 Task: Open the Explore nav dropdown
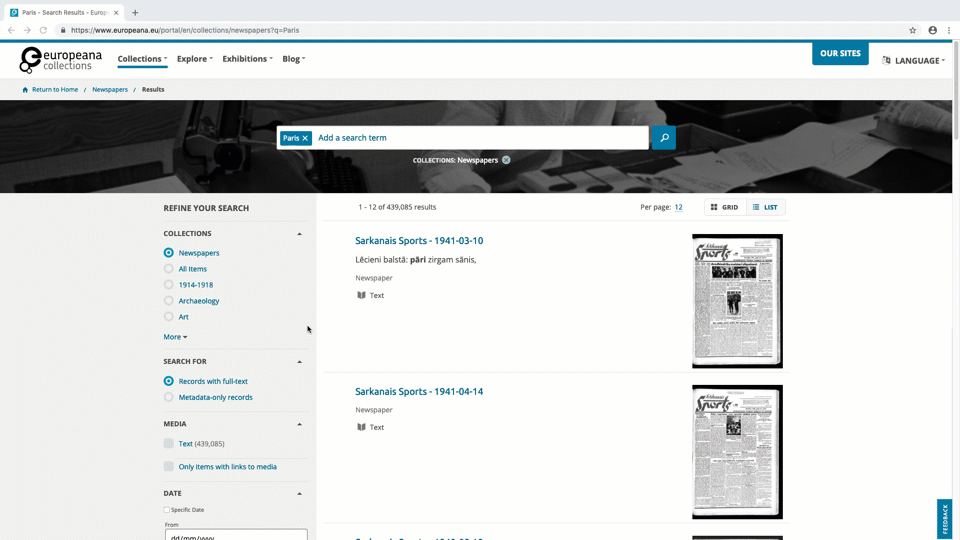point(195,59)
